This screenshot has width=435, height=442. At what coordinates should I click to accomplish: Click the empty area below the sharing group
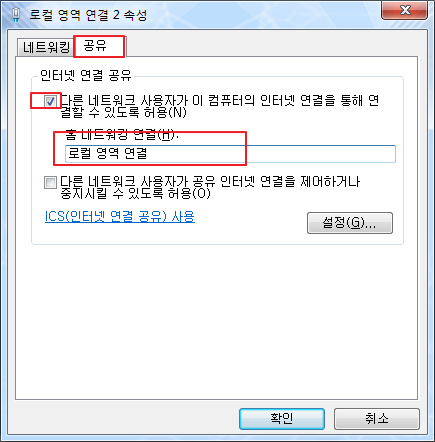217,320
